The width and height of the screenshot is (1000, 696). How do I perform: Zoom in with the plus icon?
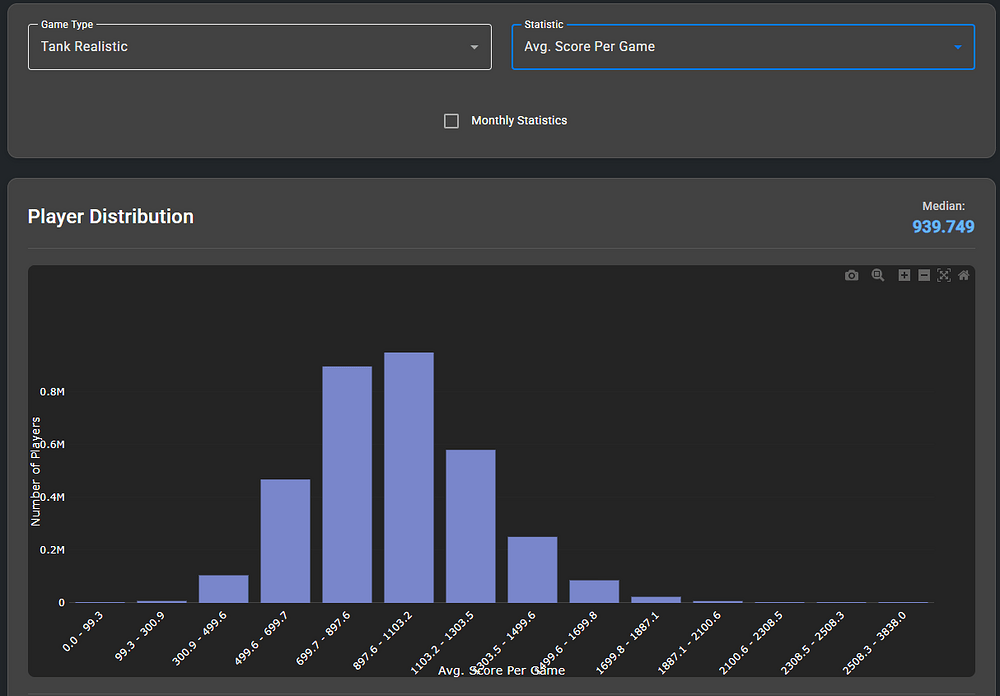click(904, 276)
